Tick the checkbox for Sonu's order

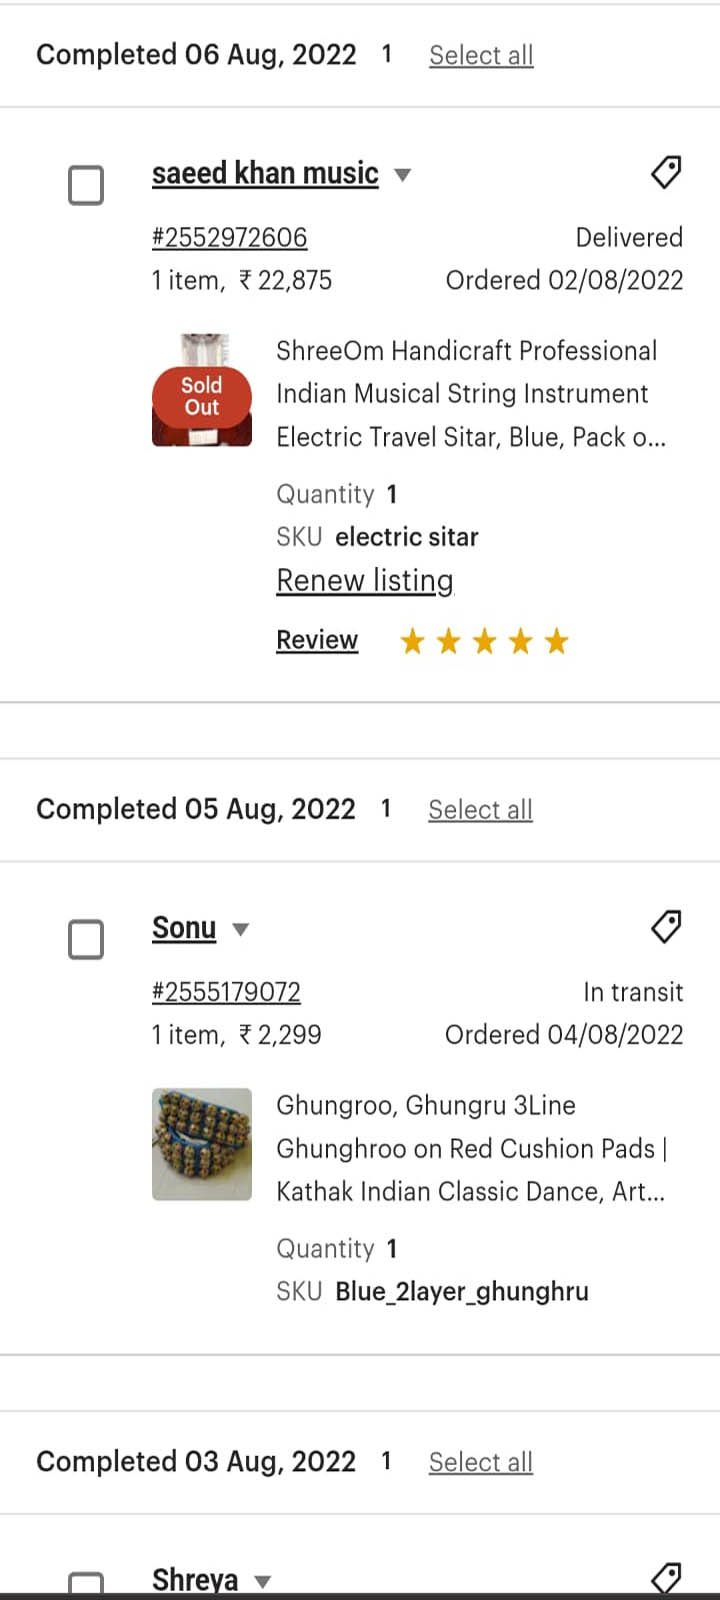pos(86,940)
